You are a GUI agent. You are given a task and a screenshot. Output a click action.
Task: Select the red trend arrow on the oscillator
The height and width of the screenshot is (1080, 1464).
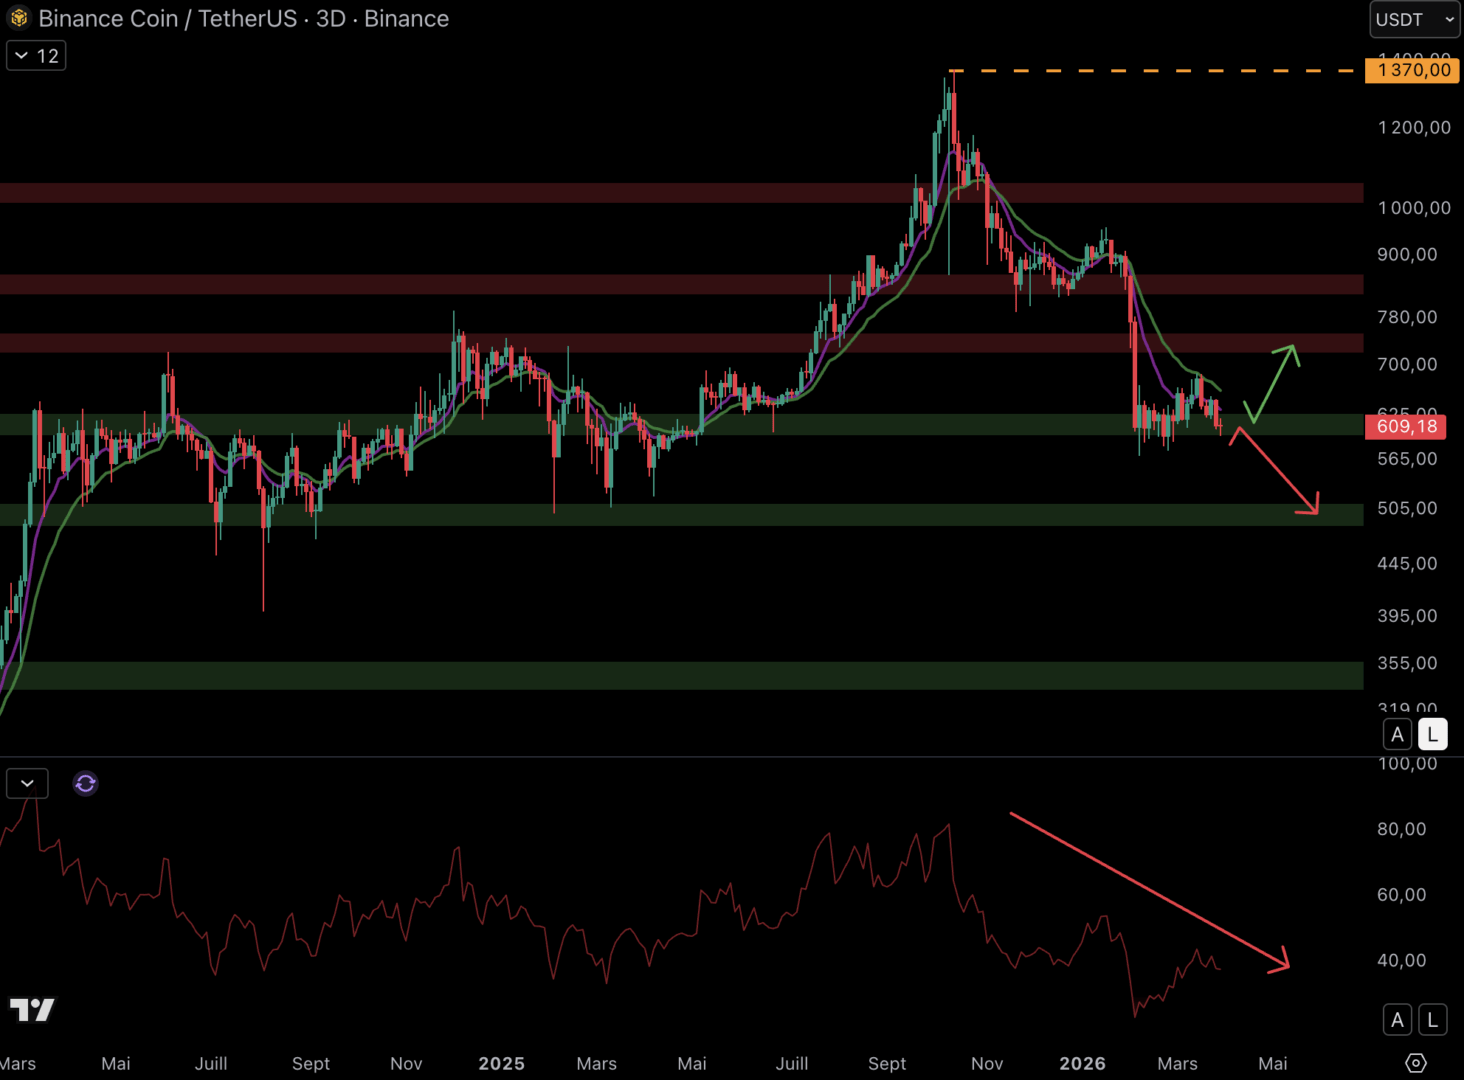point(1150,890)
